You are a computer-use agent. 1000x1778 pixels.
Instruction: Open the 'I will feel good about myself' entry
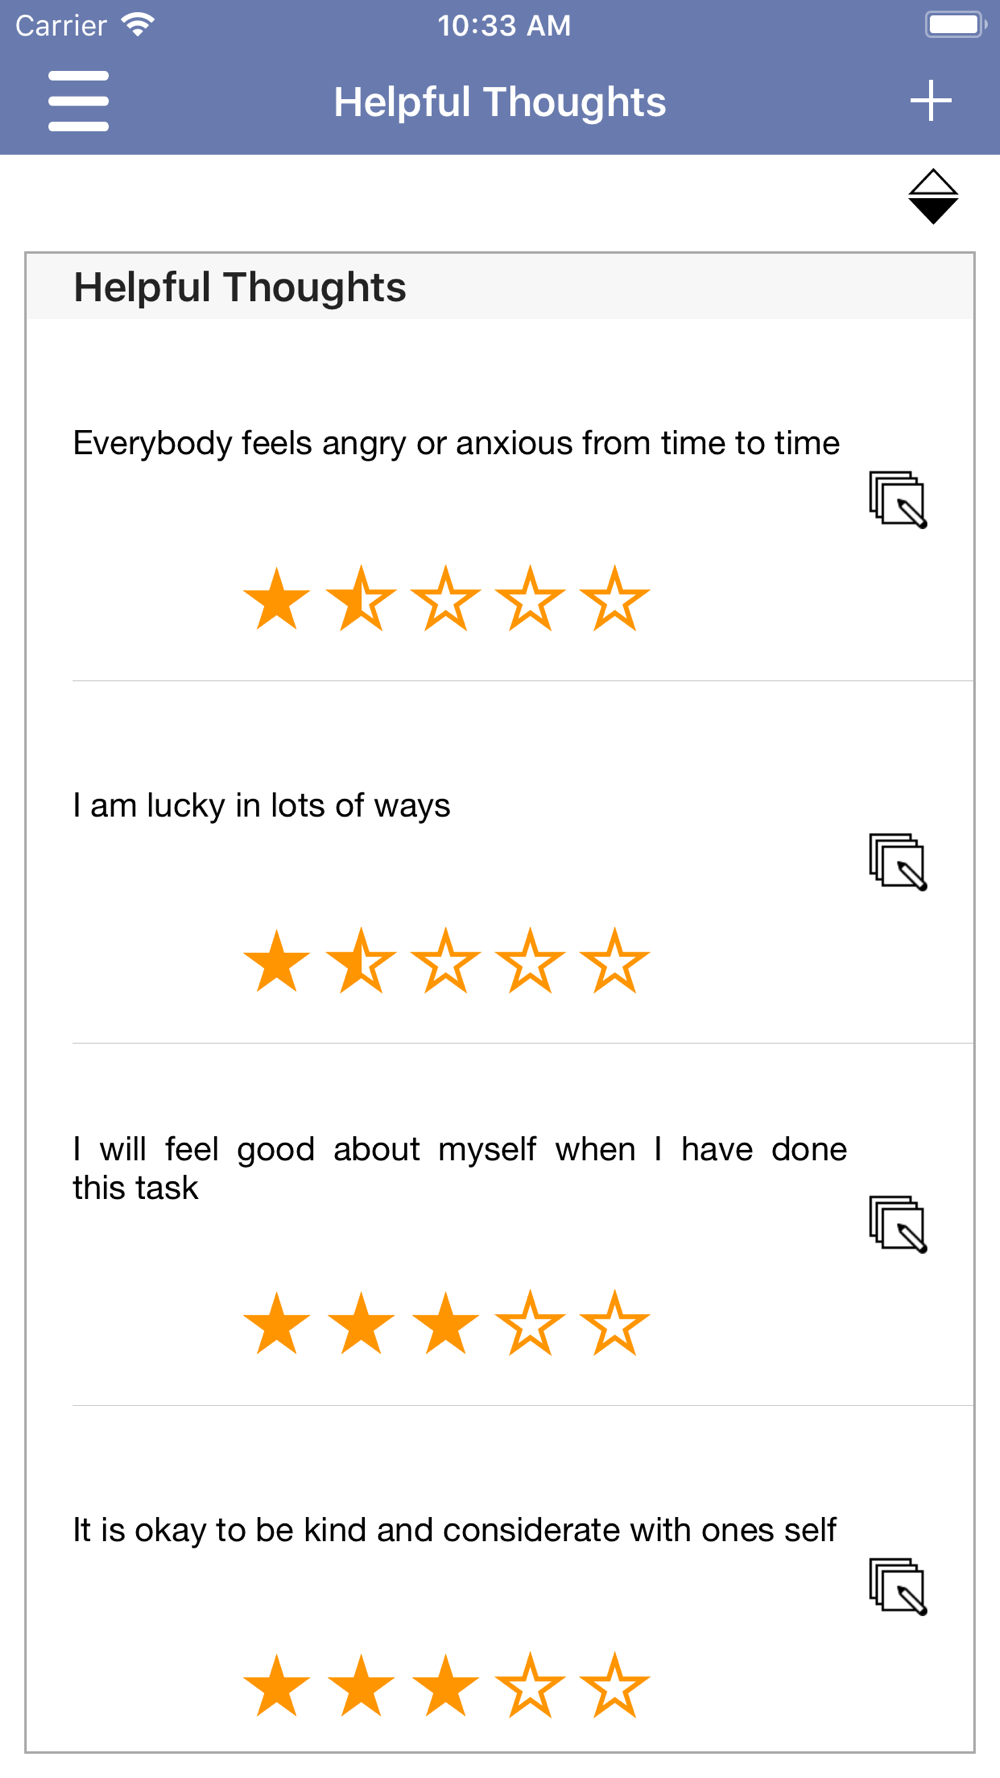[459, 1168]
